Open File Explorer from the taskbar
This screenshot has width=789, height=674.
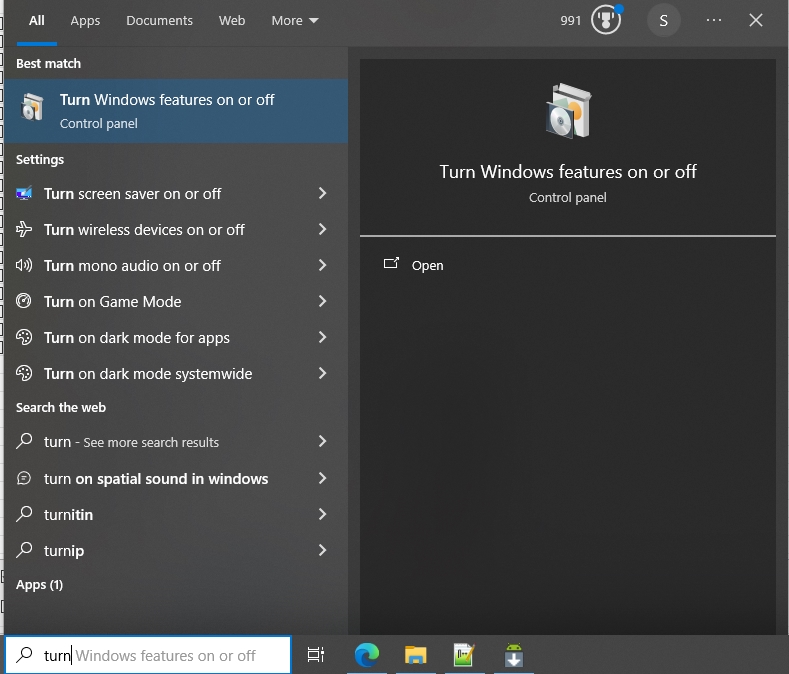pos(416,655)
